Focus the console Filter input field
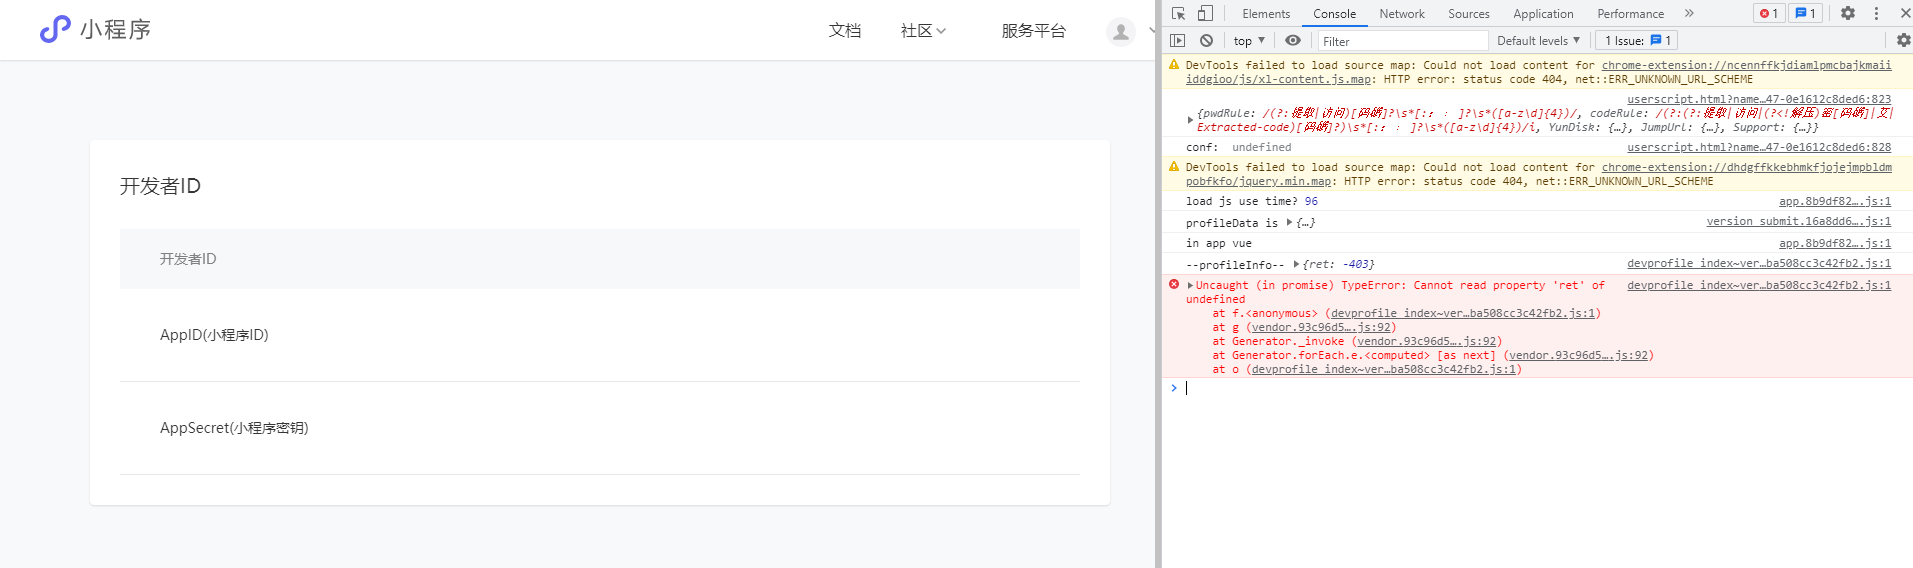1913x568 pixels. 1403,41
